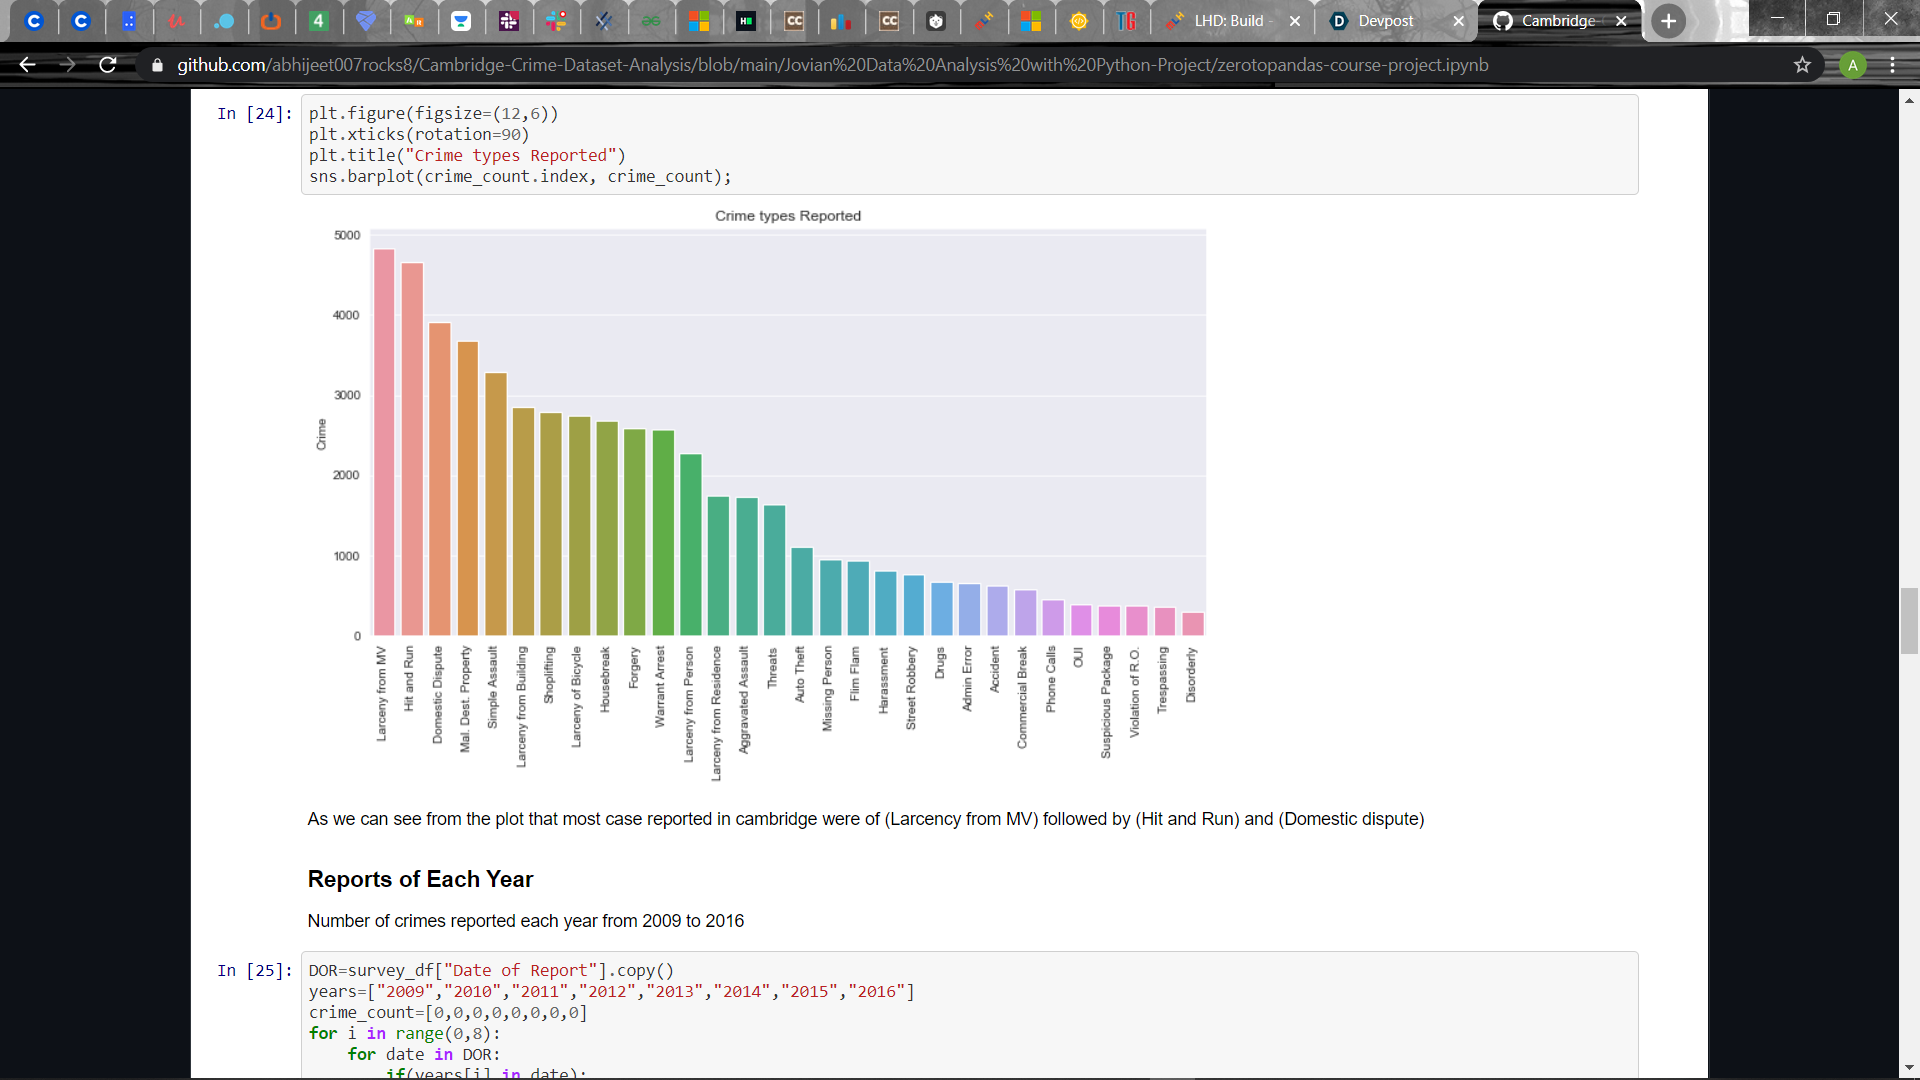1920x1080 pixels.
Task: Close the Cambridge GitHub tab
Action: click(x=1621, y=21)
